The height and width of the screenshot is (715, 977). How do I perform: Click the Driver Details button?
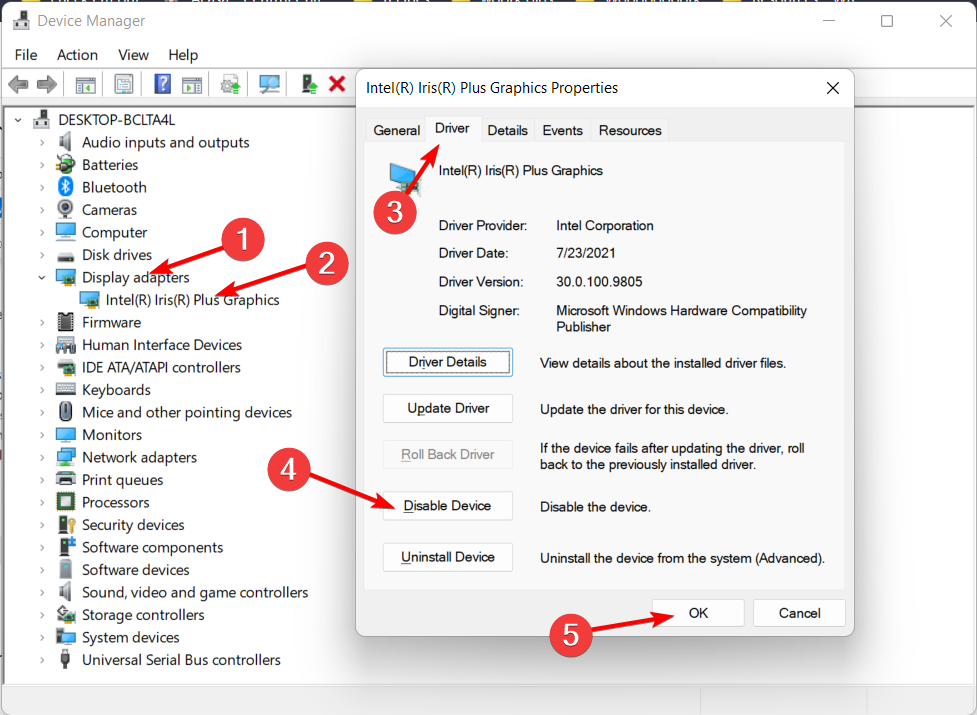(447, 362)
